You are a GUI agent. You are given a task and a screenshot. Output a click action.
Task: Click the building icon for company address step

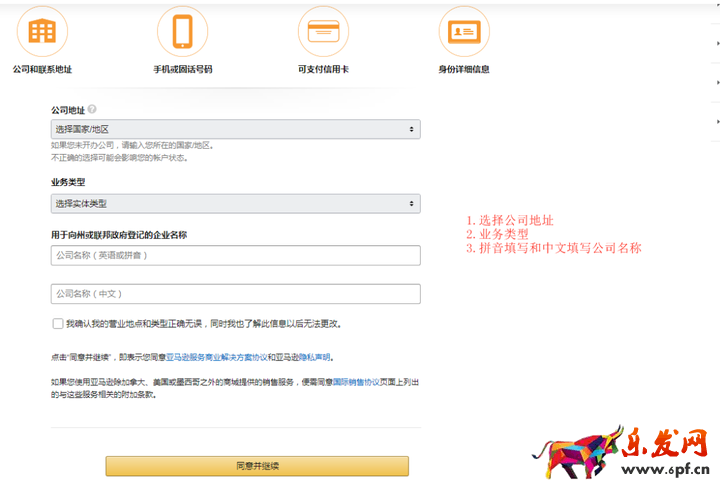tap(42, 31)
